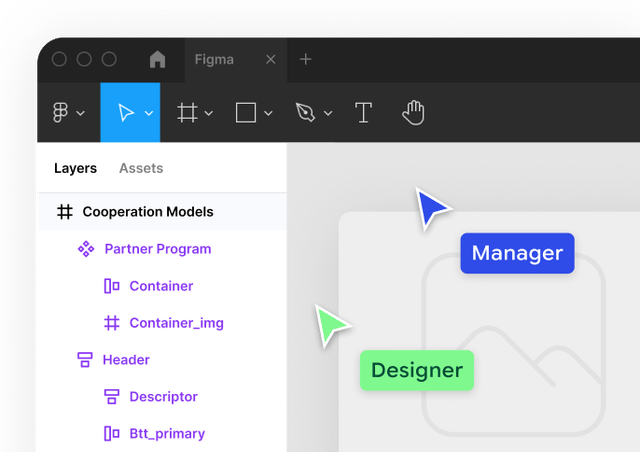Go to the Home screen icon
This screenshot has height=452, width=640.
click(x=158, y=60)
